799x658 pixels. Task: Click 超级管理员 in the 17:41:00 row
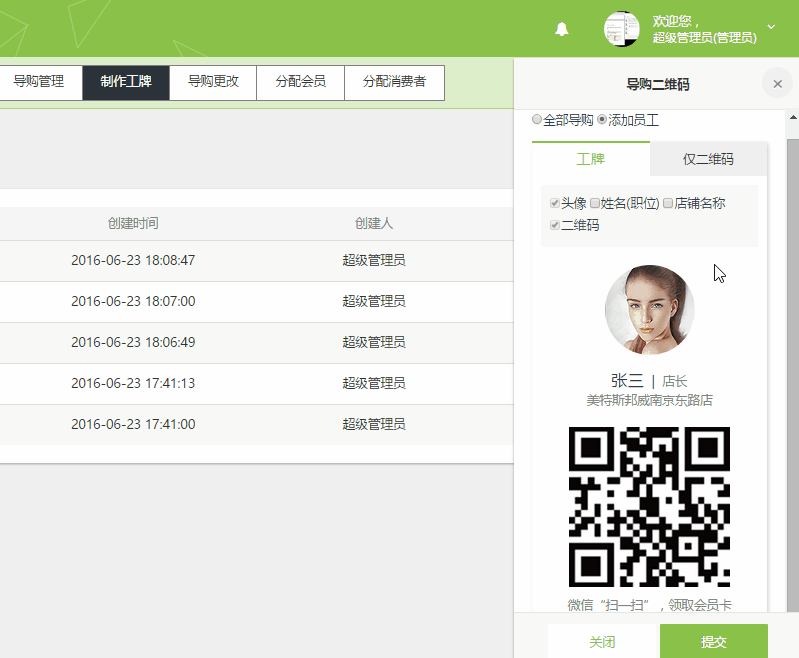(x=374, y=425)
